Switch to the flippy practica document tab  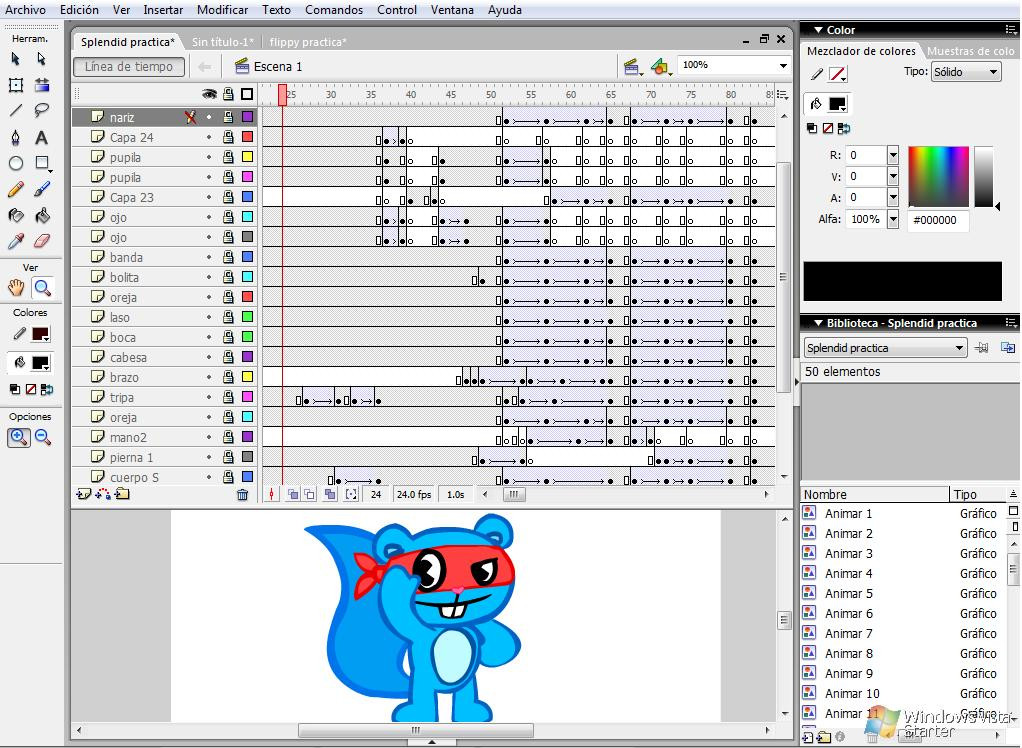[308, 42]
